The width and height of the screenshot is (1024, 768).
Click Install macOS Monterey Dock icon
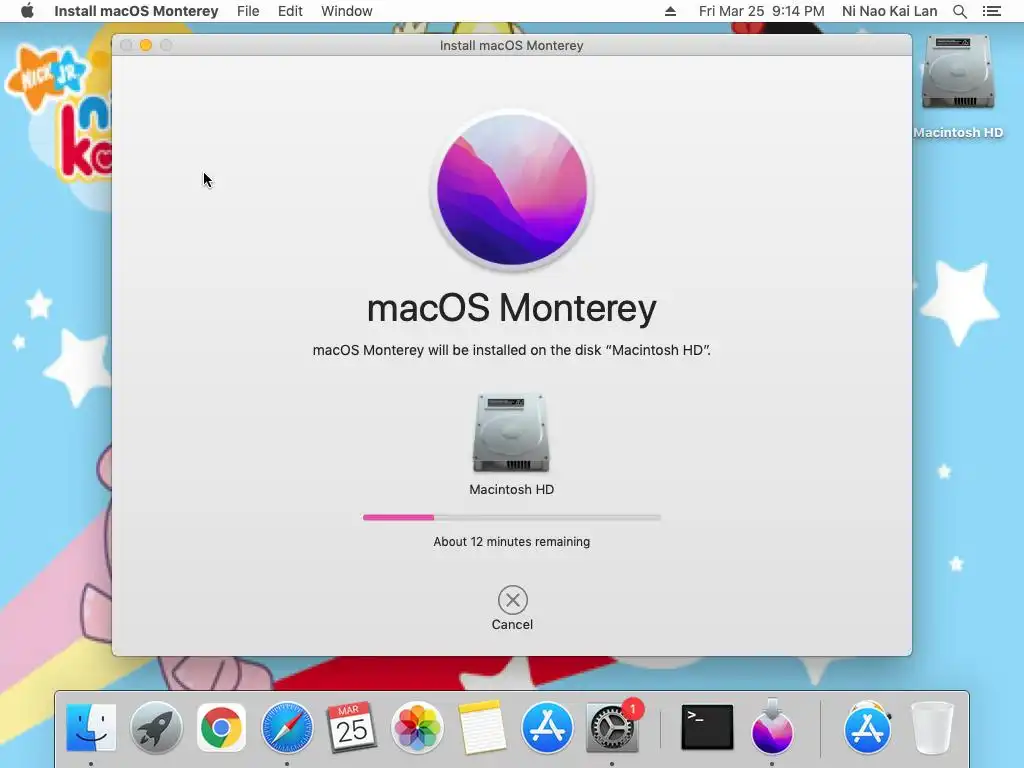point(772,728)
